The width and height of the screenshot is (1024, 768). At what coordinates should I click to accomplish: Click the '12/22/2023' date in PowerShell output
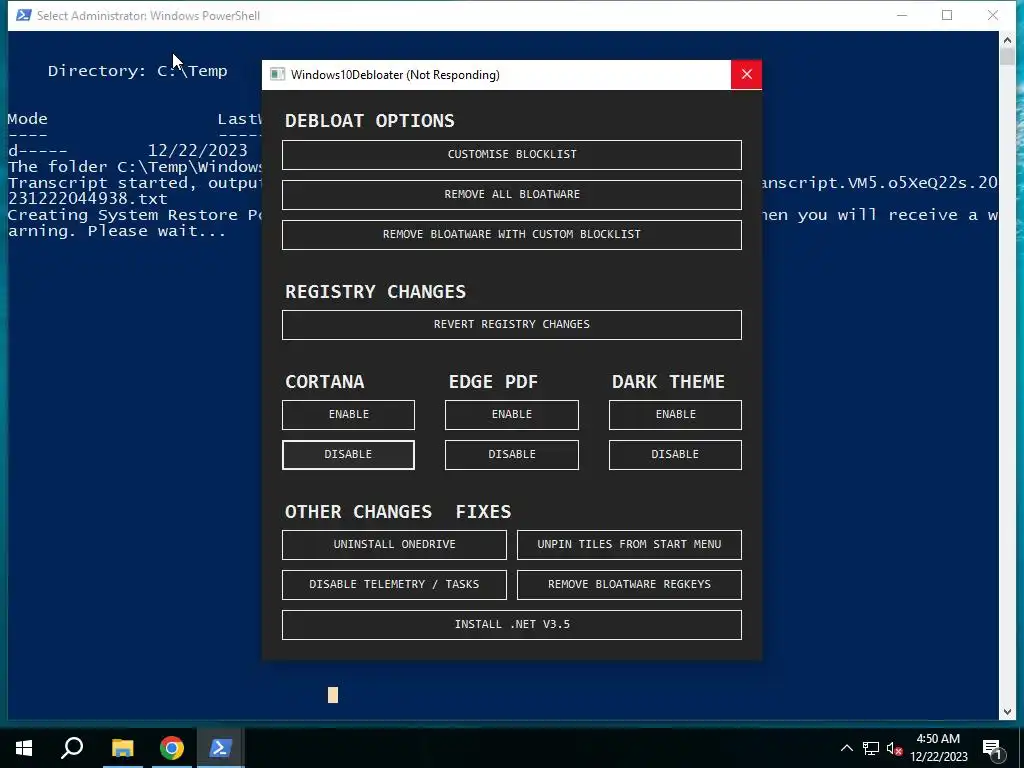coord(197,151)
